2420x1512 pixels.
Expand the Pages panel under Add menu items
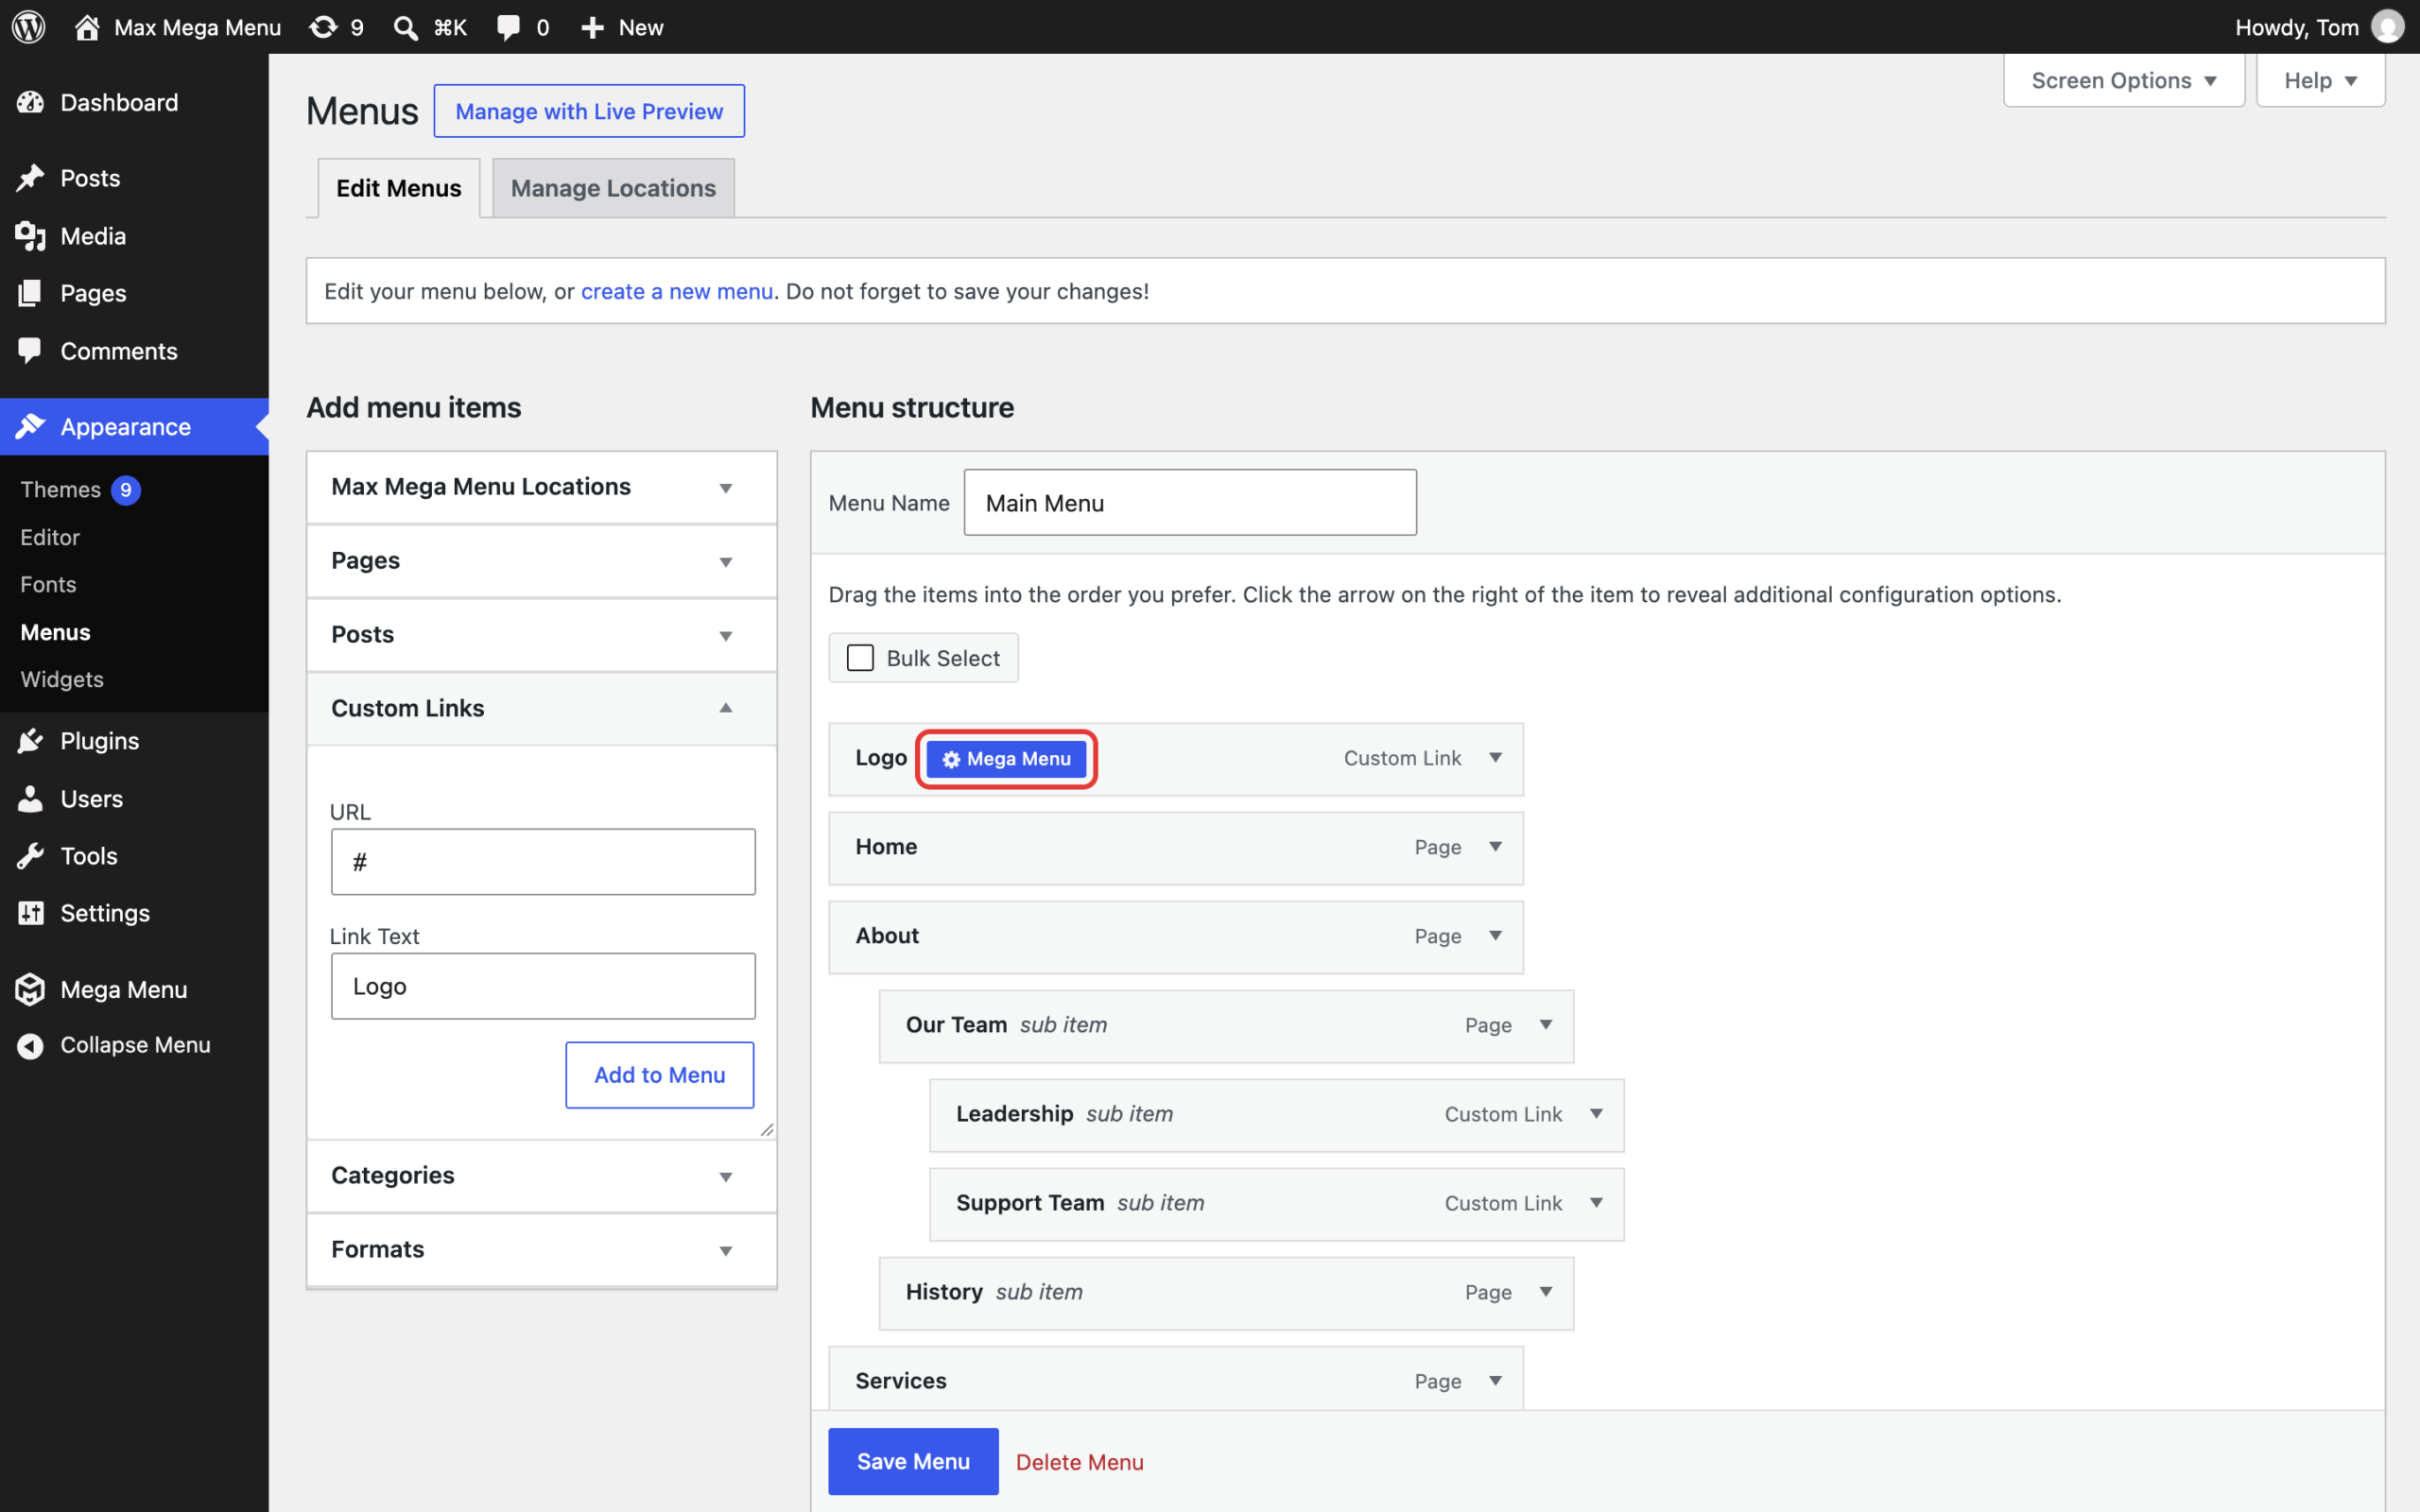click(726, 561)
